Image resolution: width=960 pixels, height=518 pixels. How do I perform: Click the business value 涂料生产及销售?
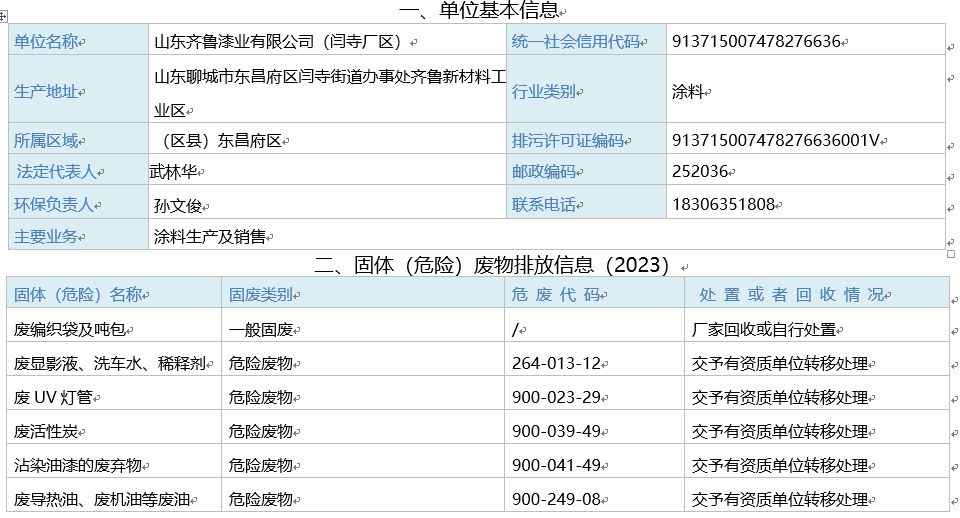click(x=209, y=236)
